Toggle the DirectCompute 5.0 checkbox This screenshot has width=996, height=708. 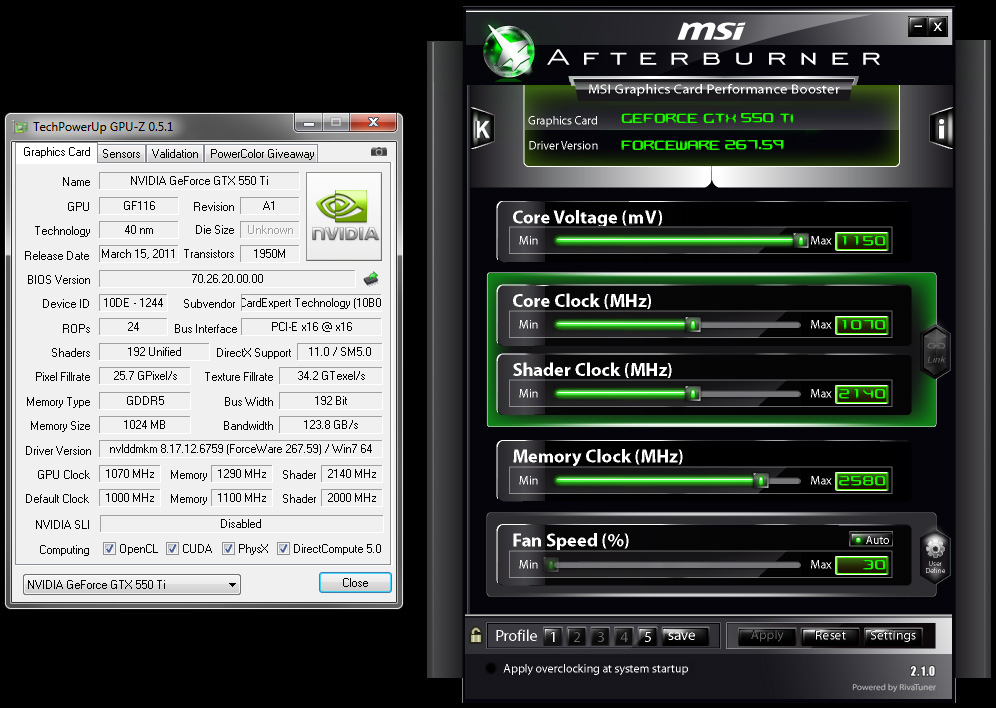tap(283, 549)
